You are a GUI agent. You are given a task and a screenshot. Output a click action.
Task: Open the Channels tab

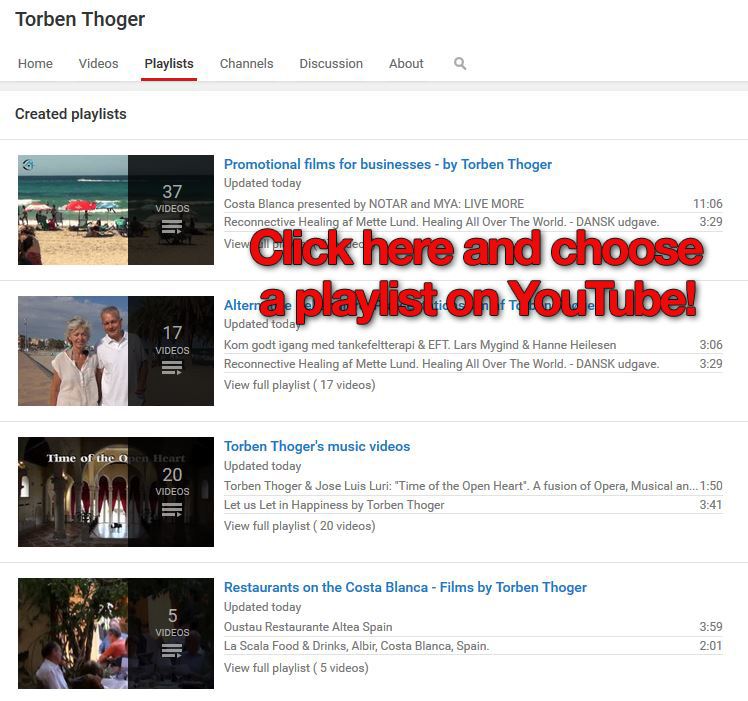[x=246, y=63]
